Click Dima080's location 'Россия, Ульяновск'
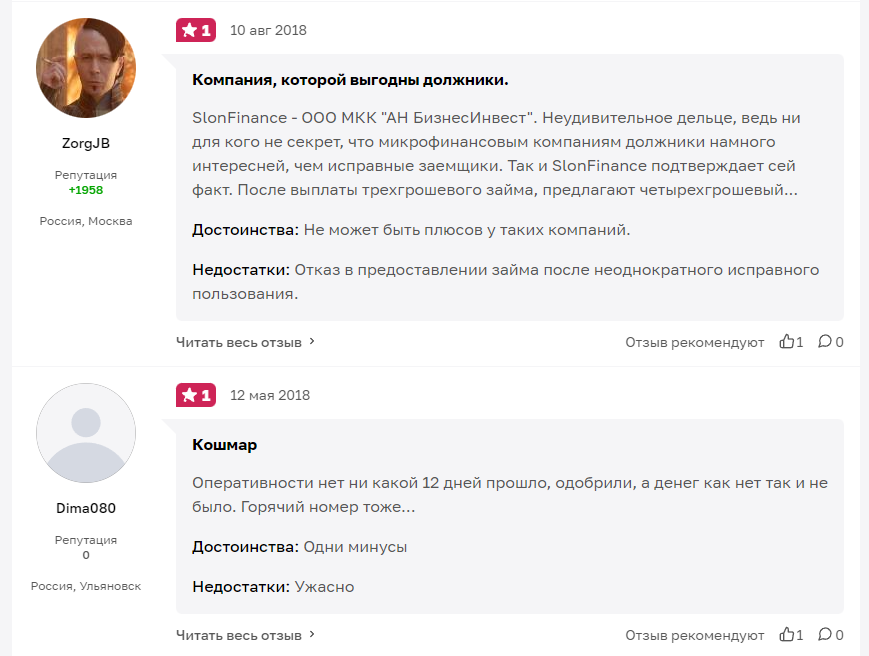This screenshot has height=656, width=869. point(86,586)
